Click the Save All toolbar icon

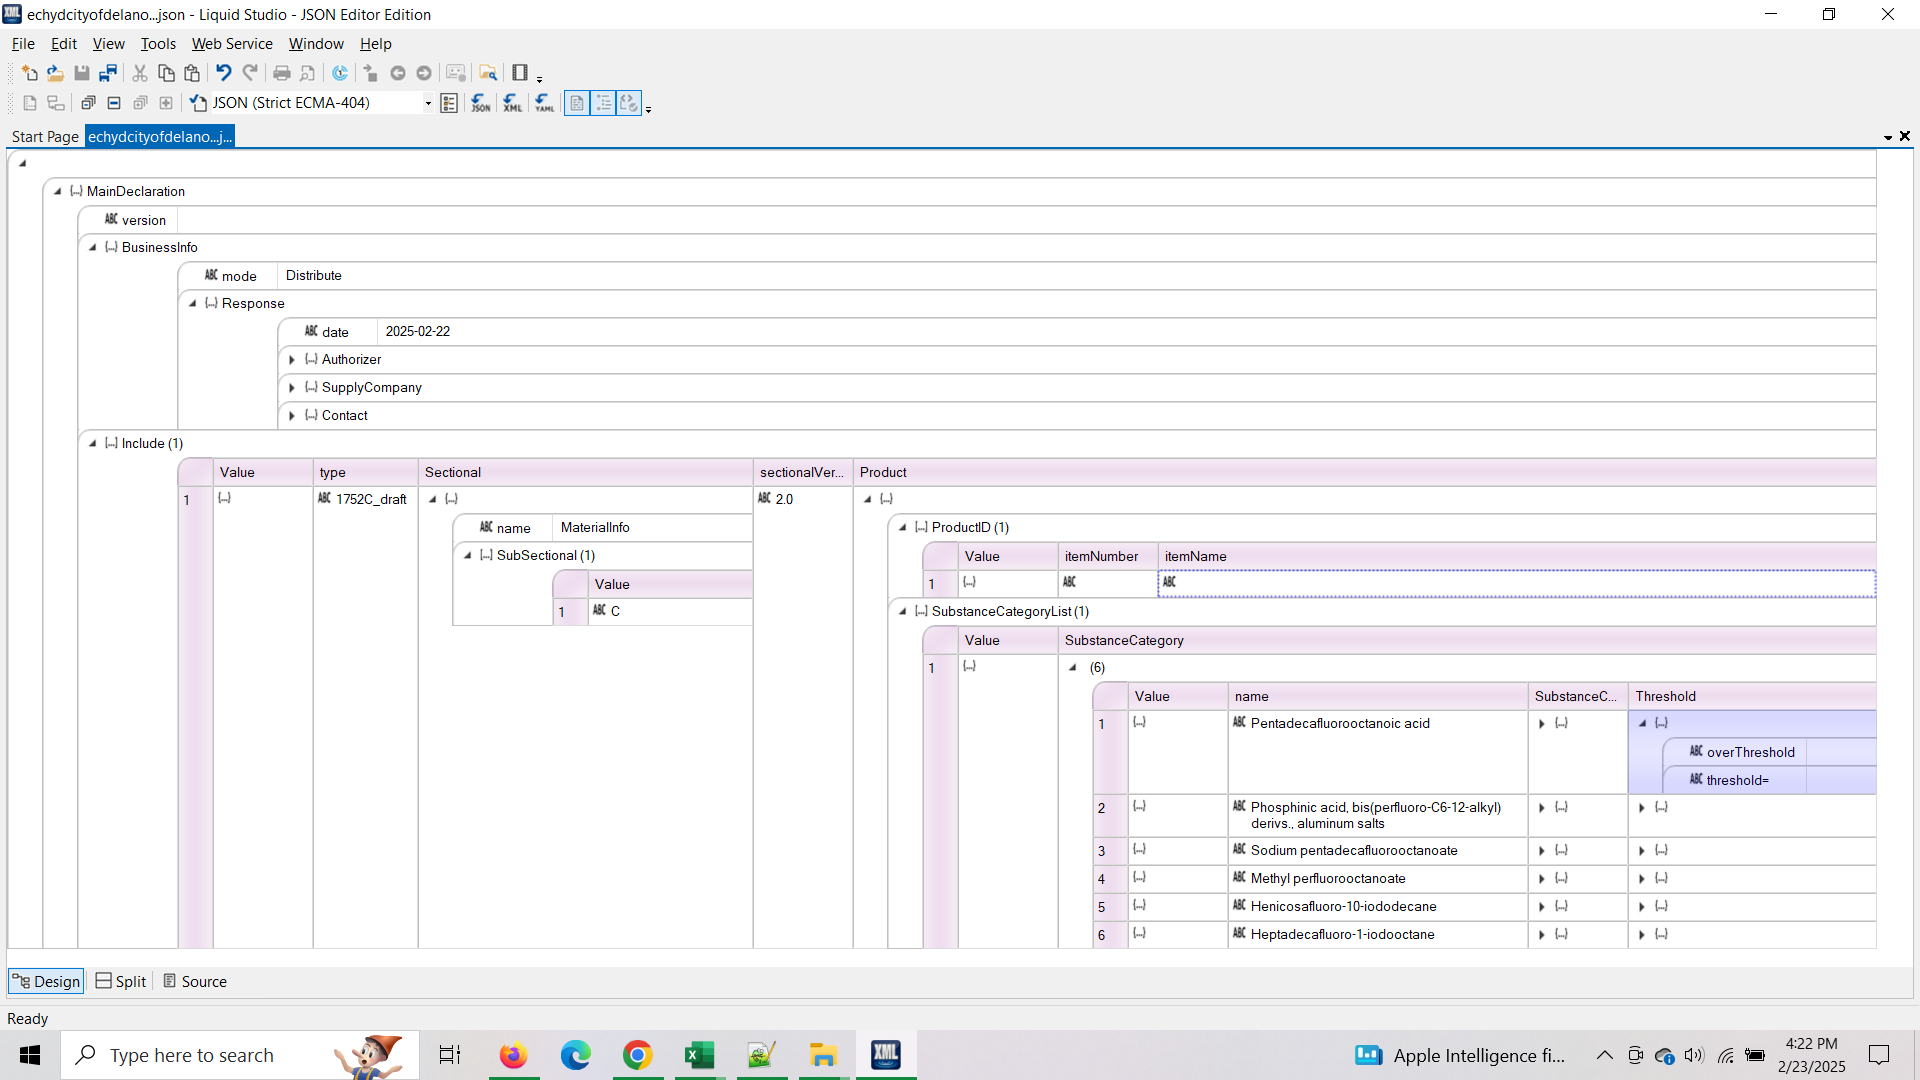[x=108, y=73]
